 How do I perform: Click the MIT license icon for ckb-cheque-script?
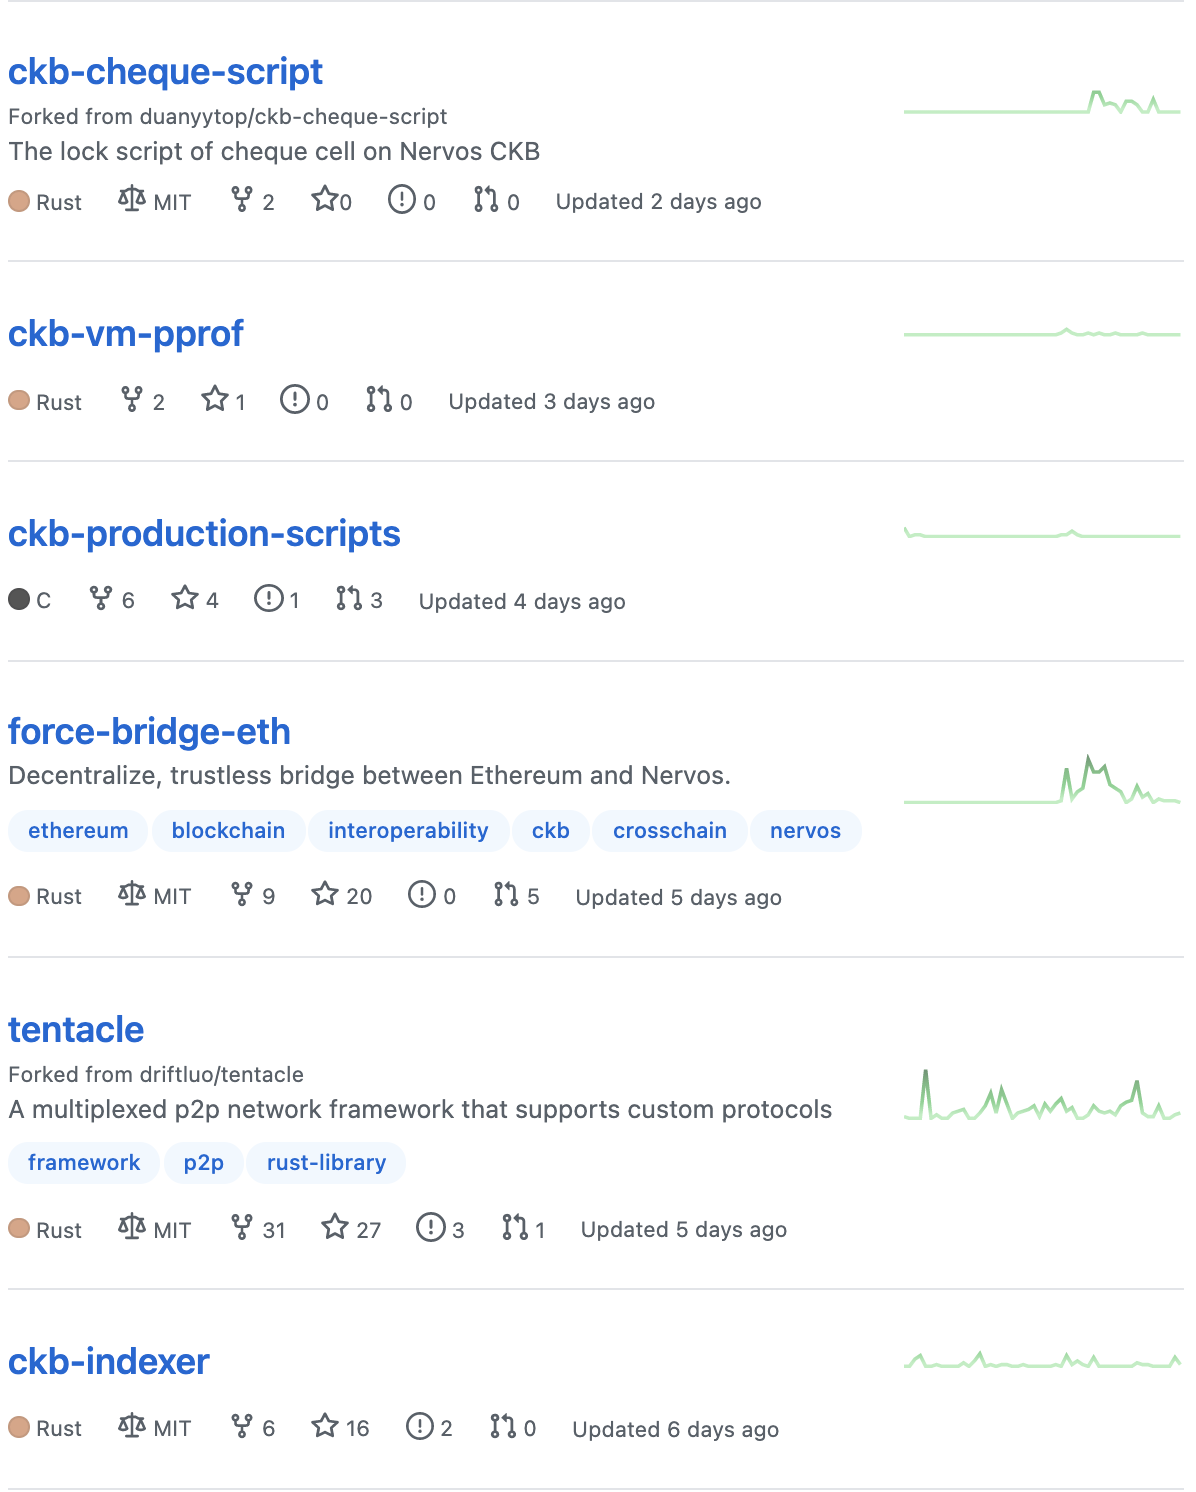(131, 199)
